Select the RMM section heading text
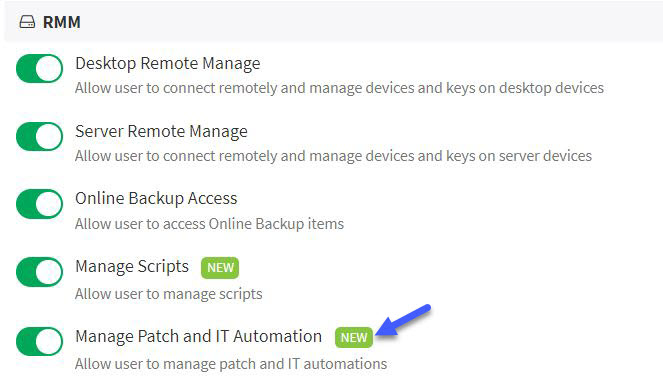 [x=62, y=22]
